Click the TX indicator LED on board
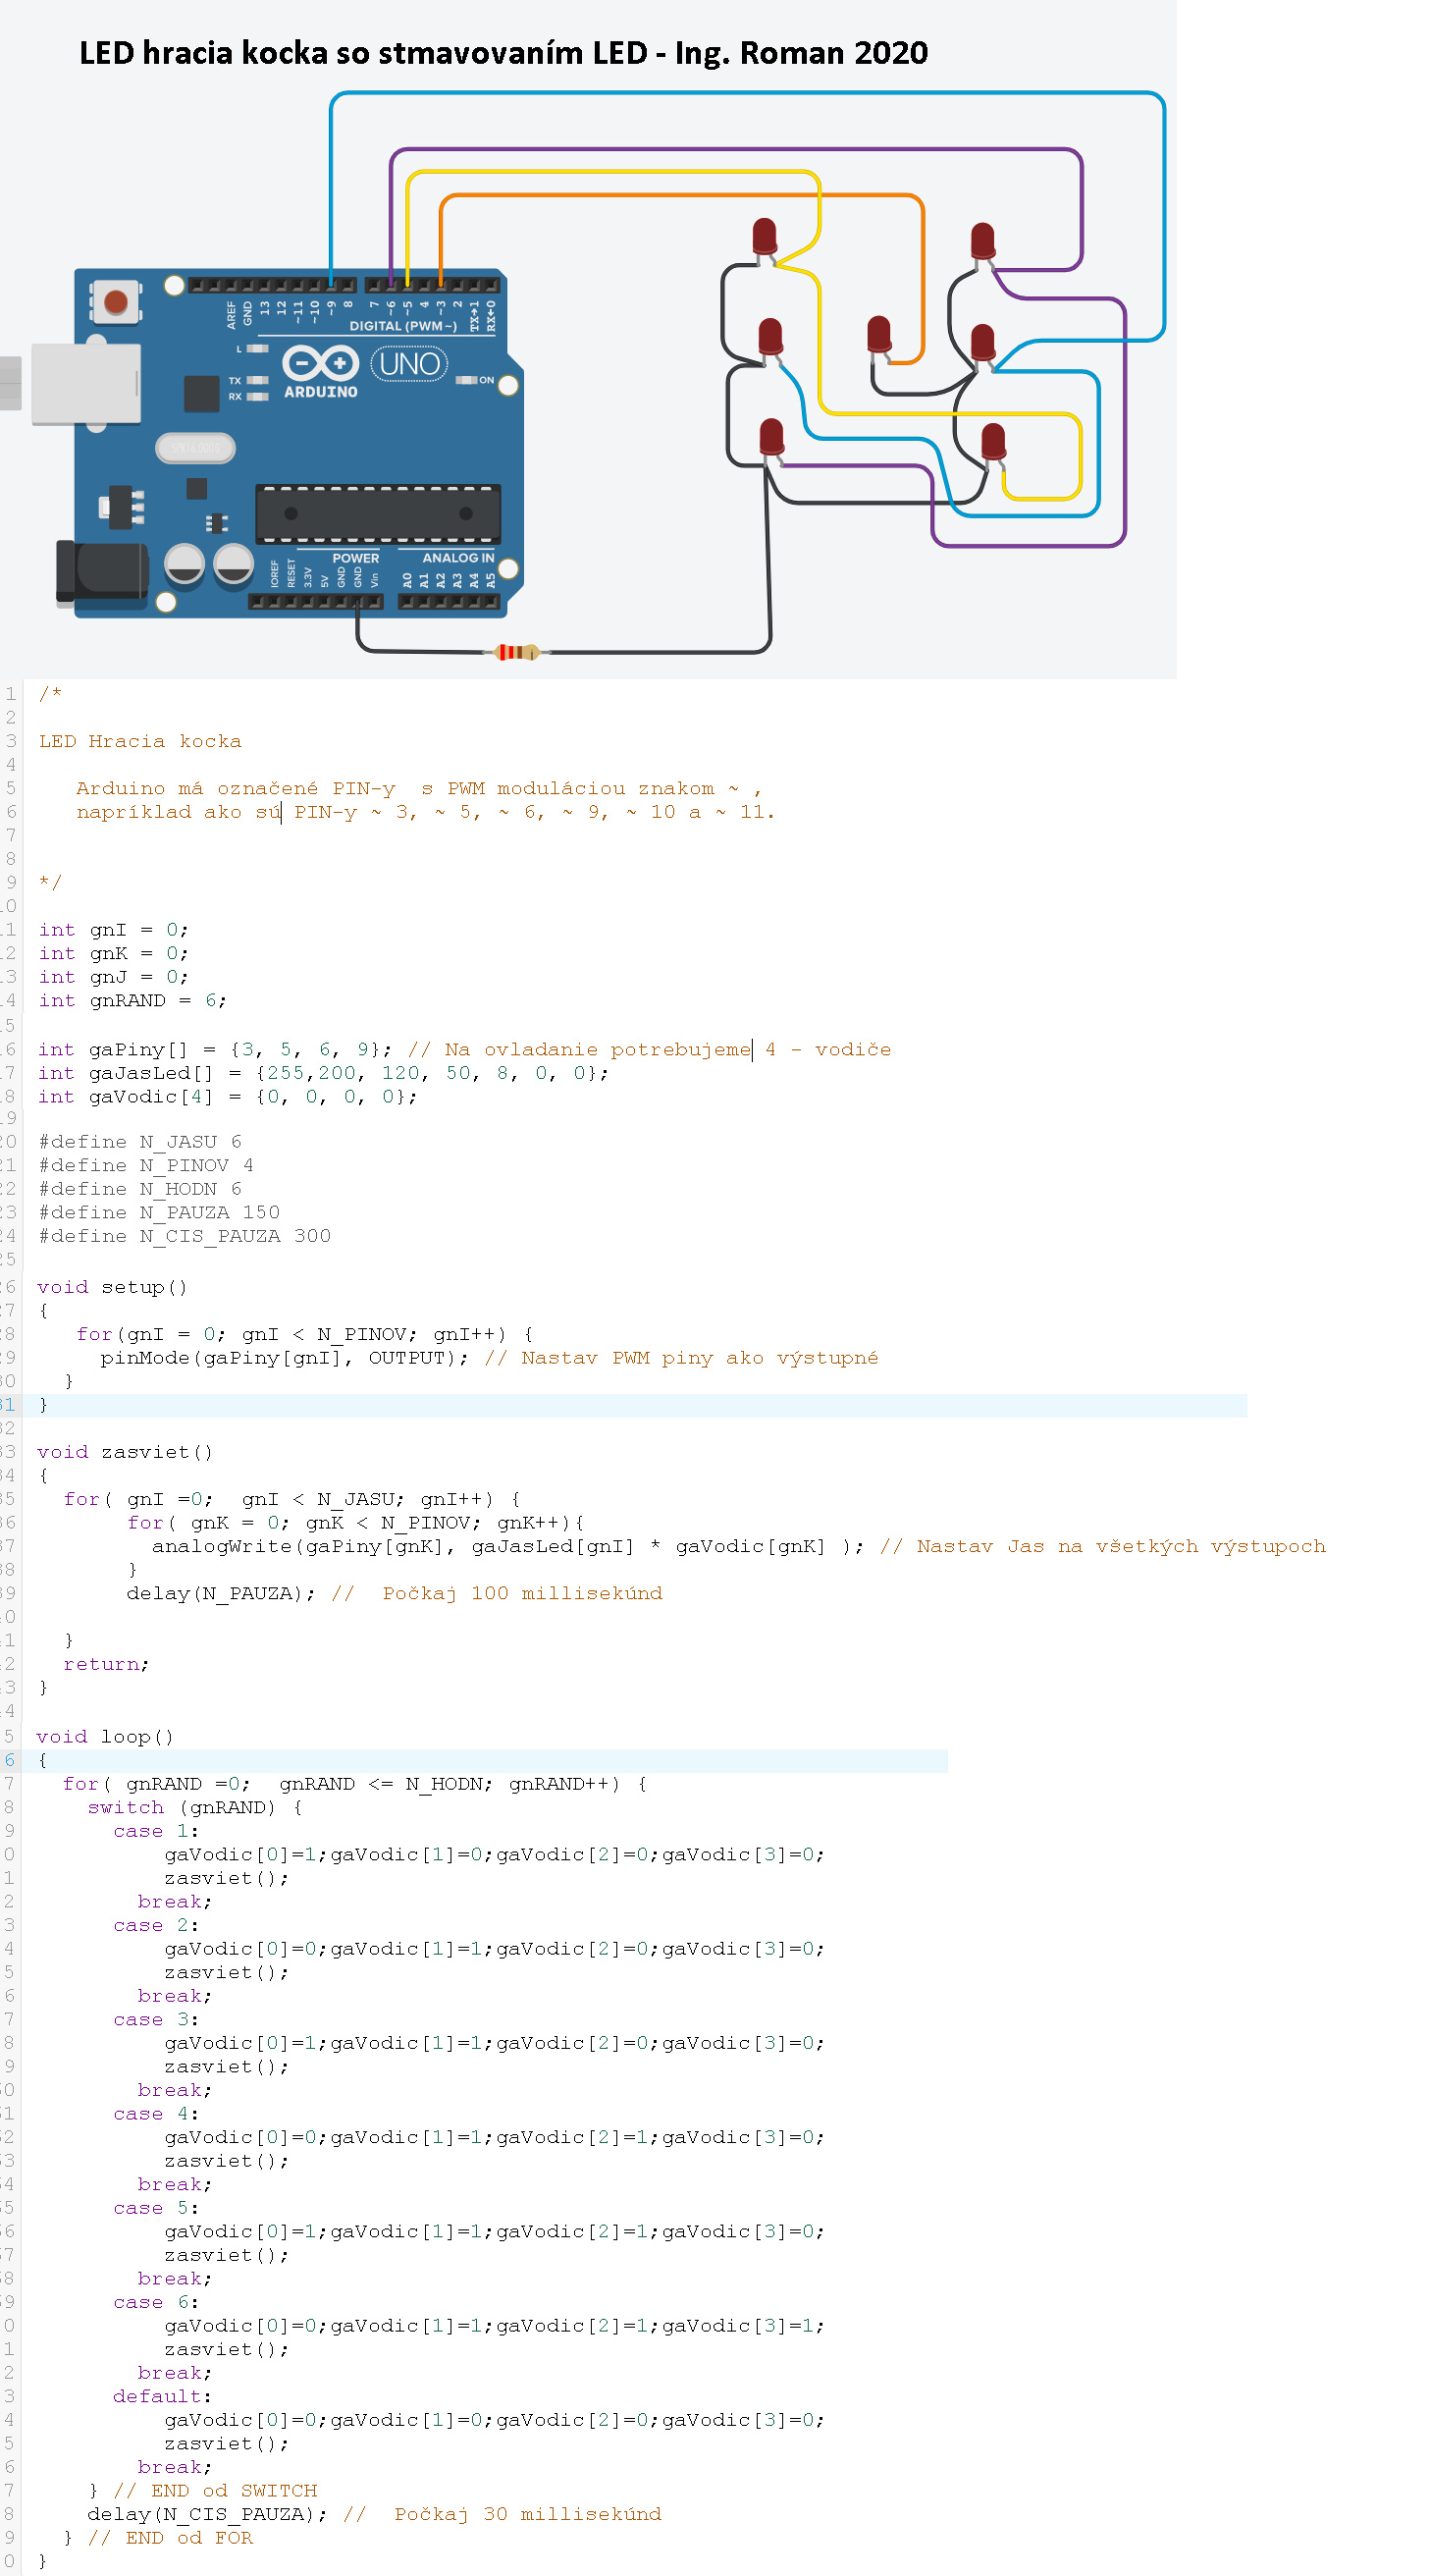Screen dimensions: 1429x2576 [x=258, y=380]
